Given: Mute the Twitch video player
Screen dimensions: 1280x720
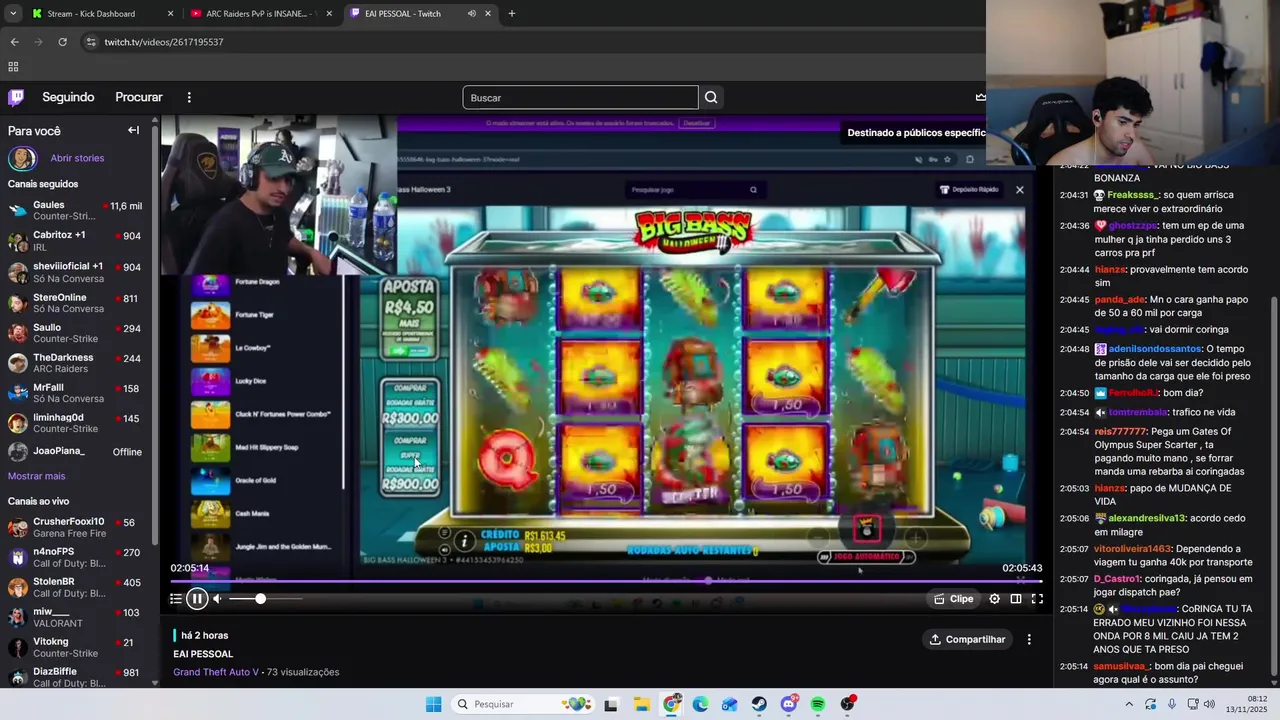Looking at the screenshot, I should [217, 599].
